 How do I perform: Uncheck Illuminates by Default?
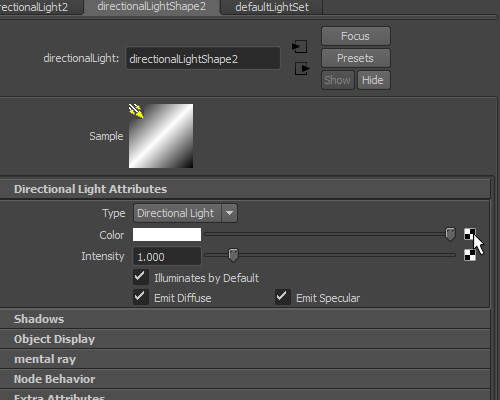(x=141, y=277)
